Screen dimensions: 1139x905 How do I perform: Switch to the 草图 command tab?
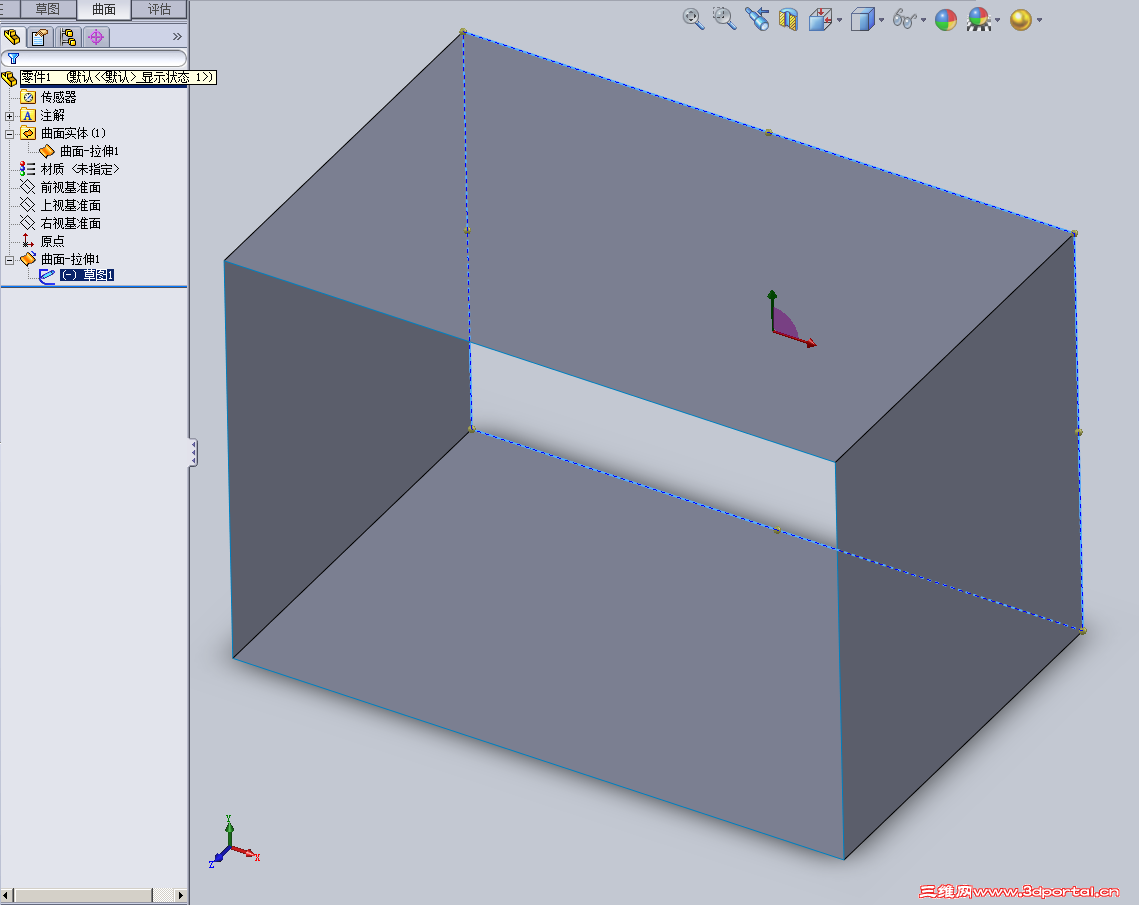pos(48,9)
